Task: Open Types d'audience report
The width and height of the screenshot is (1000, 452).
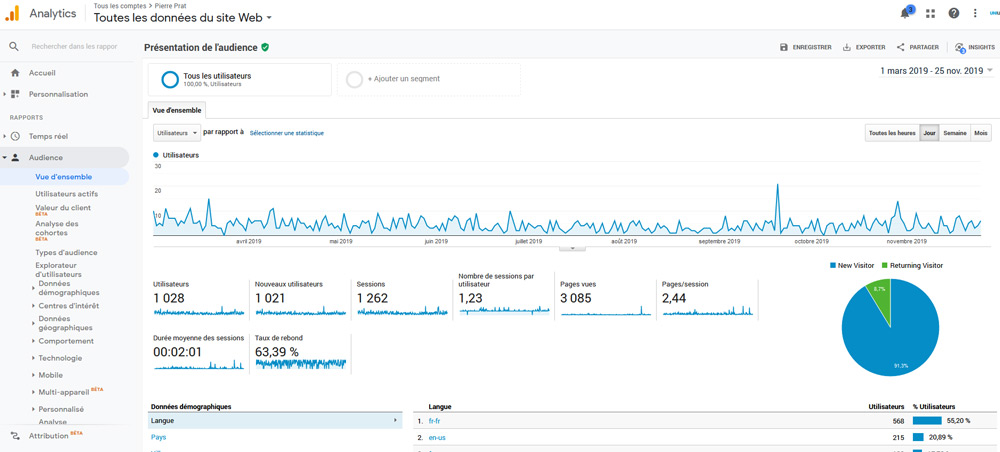Action: click(66, 252)
